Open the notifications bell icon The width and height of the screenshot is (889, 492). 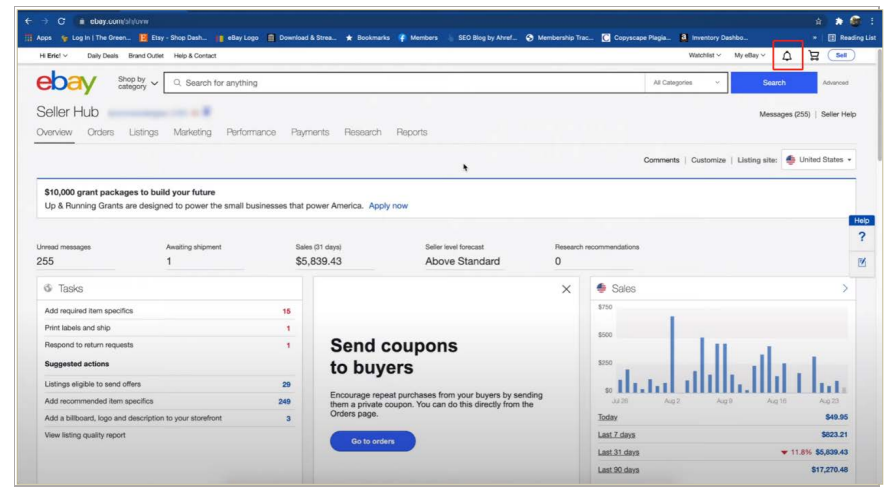coord(787,56)
